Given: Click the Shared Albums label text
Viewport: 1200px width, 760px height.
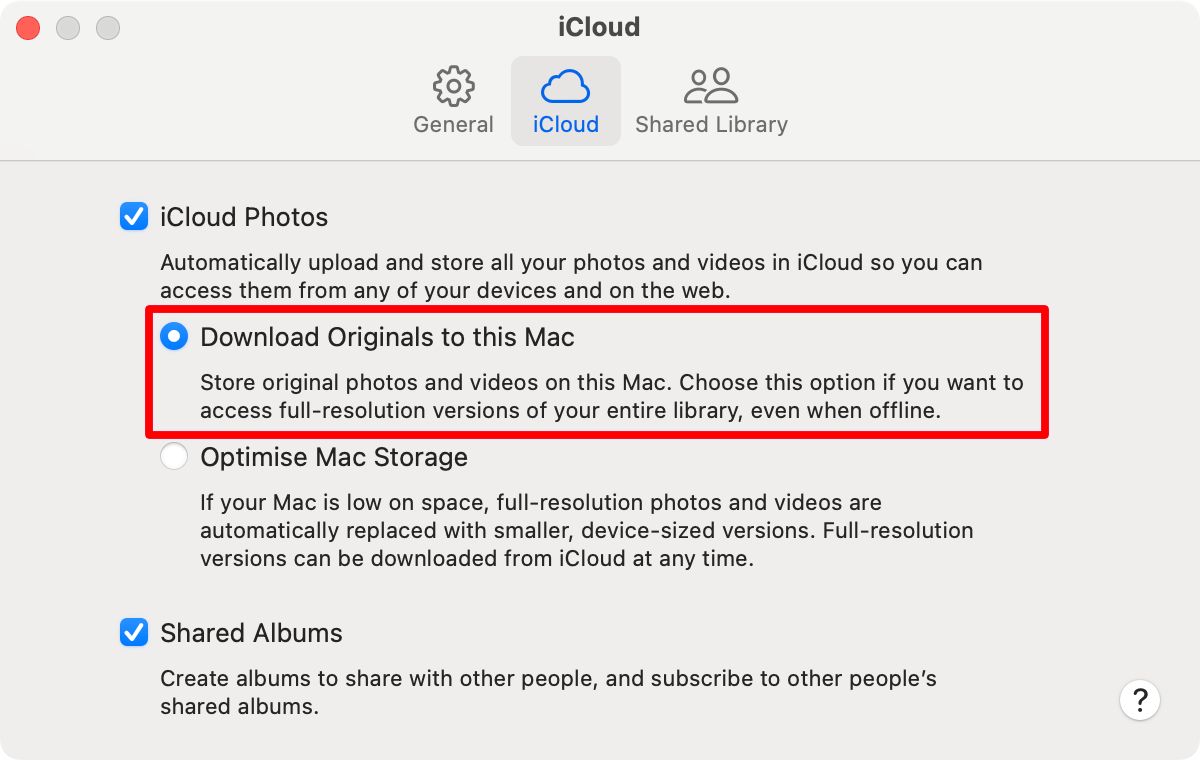Looking at the screenshot, I should point(251,632).
